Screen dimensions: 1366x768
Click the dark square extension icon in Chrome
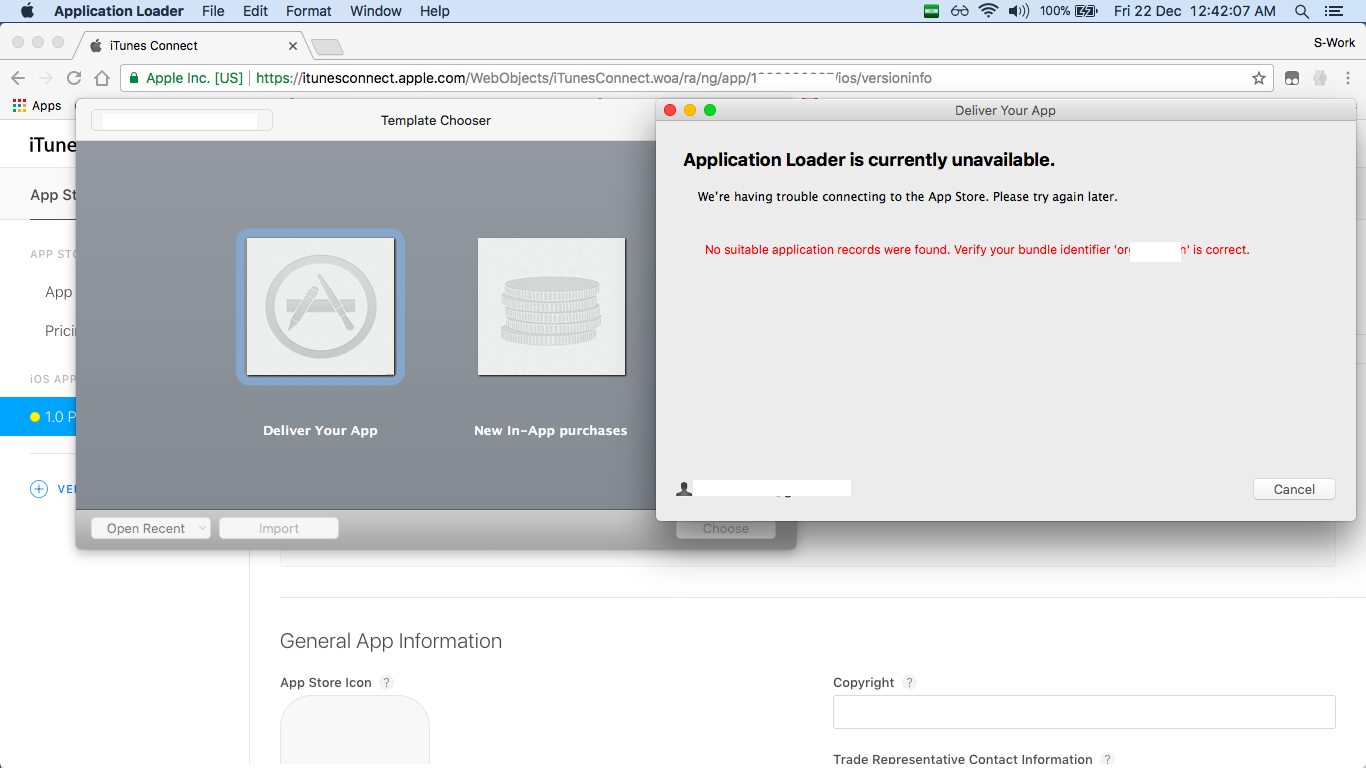coord(1292,78)
